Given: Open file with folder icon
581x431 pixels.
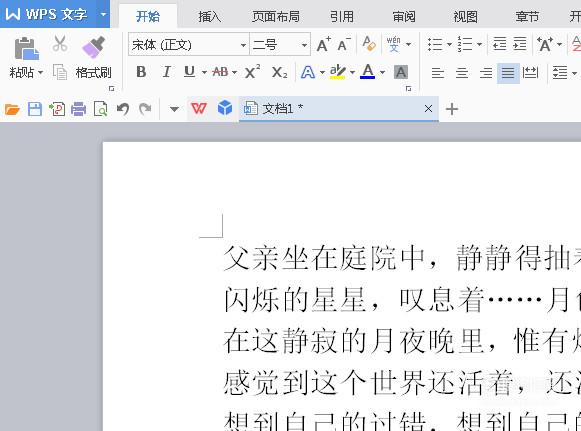Looking at the screenshot, I should [12, 109].
